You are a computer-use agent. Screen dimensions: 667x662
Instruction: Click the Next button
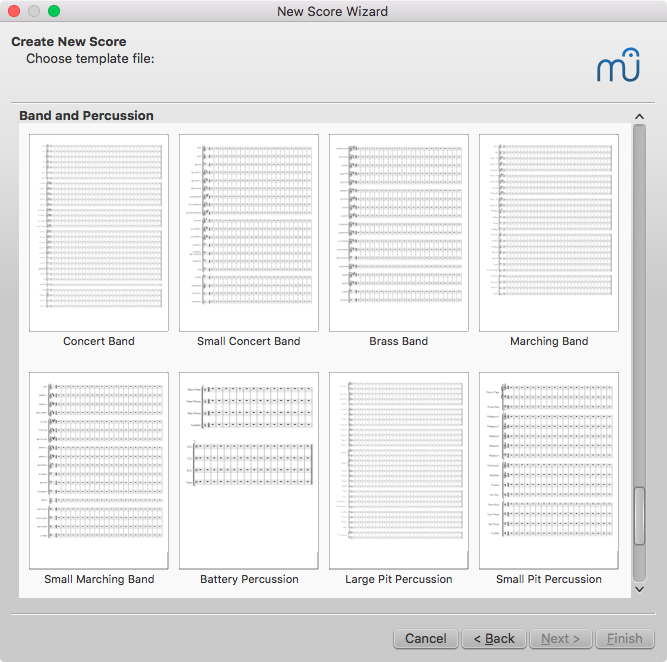pyautogui.click(x=561, y=639)
